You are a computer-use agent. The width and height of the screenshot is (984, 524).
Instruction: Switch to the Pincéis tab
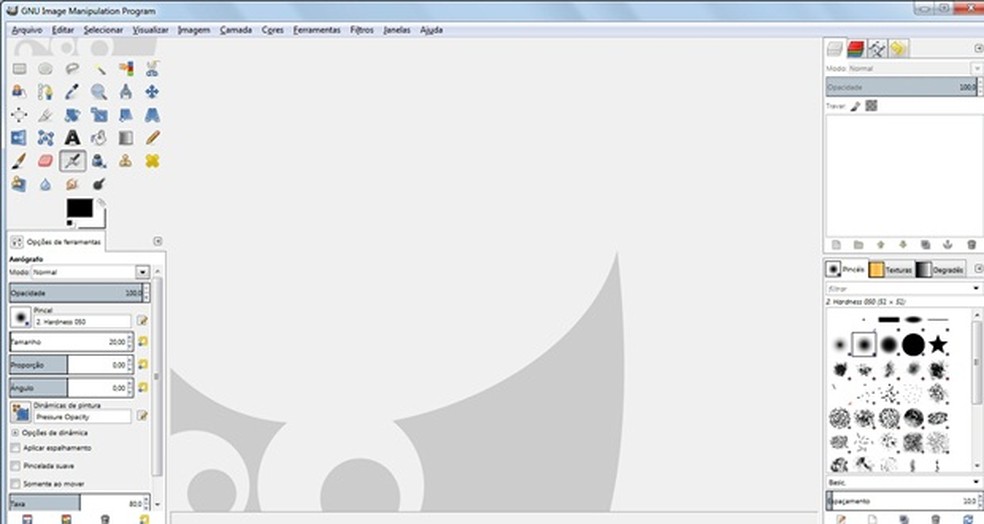[846, 269]
